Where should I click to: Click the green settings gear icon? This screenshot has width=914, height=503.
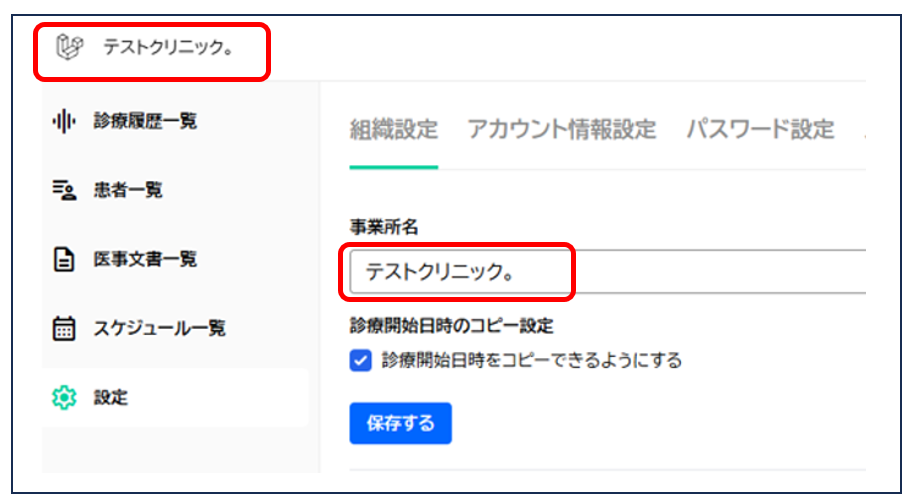(63, 398)
